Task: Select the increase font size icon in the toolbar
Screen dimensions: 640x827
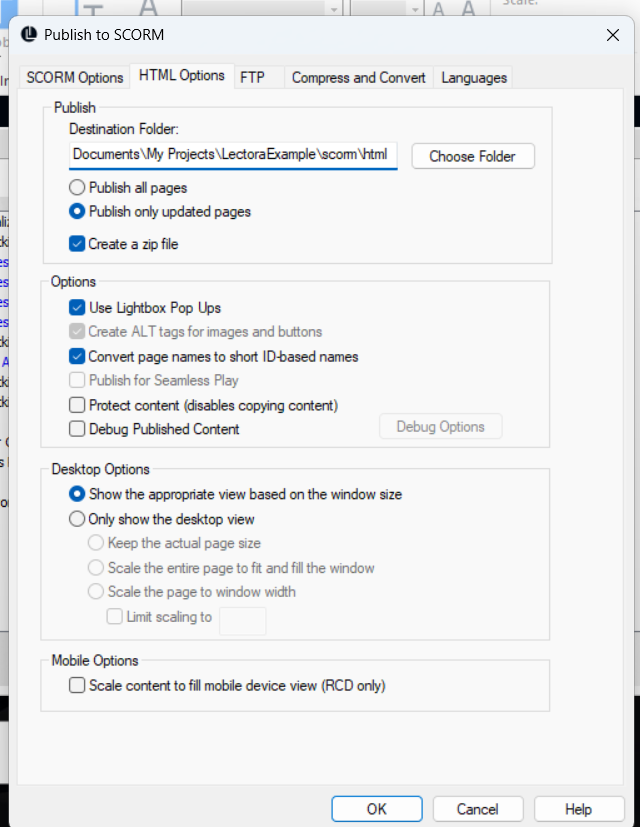Action: point(467,8)
